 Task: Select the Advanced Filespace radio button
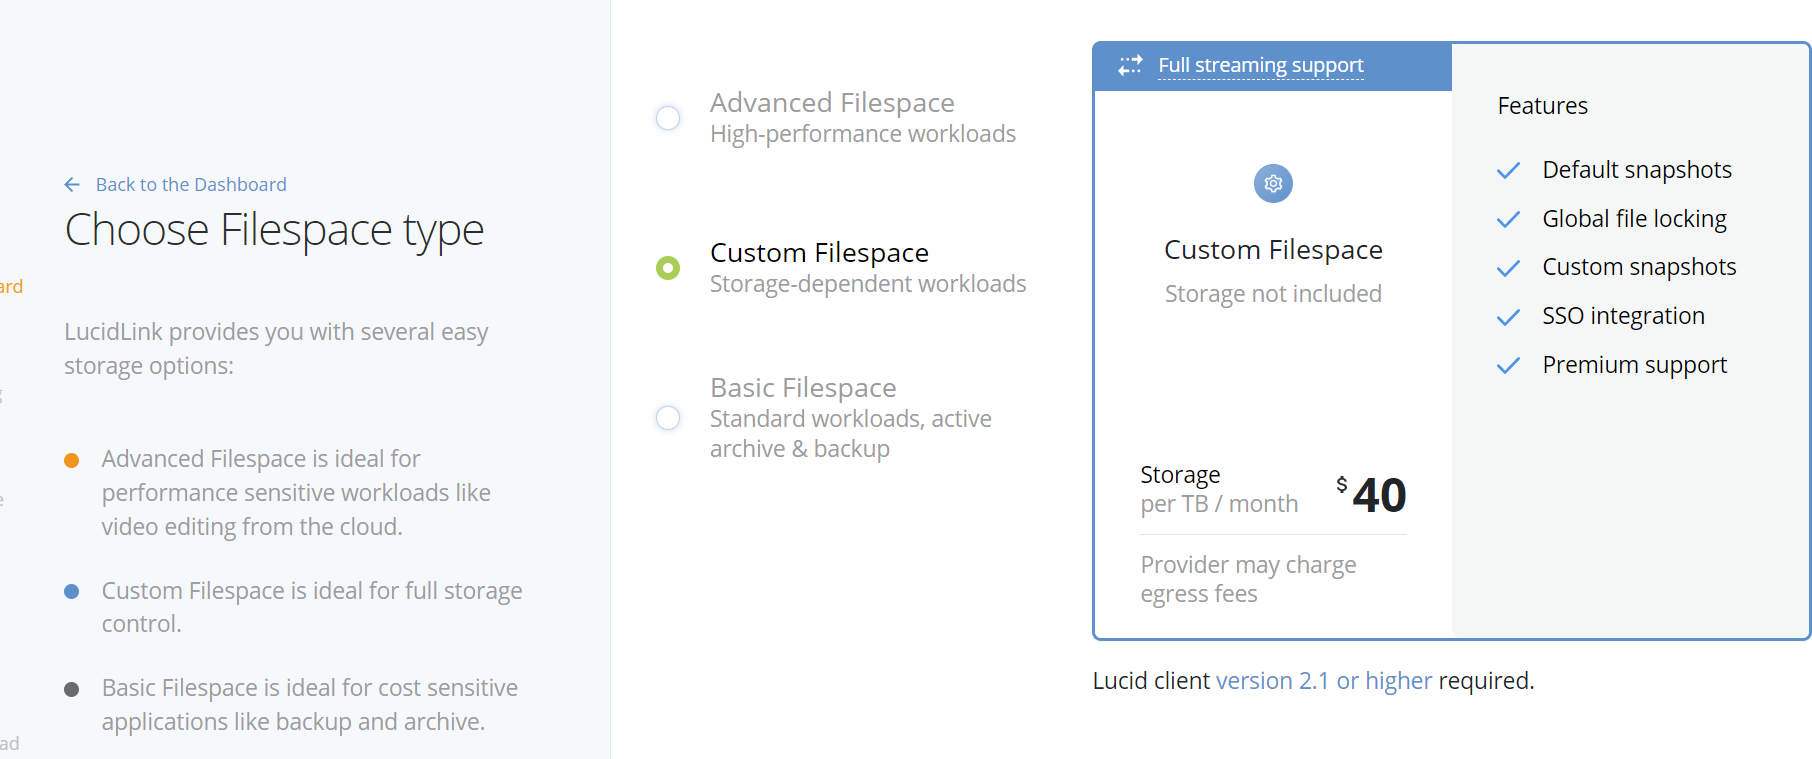coord(668,118)
